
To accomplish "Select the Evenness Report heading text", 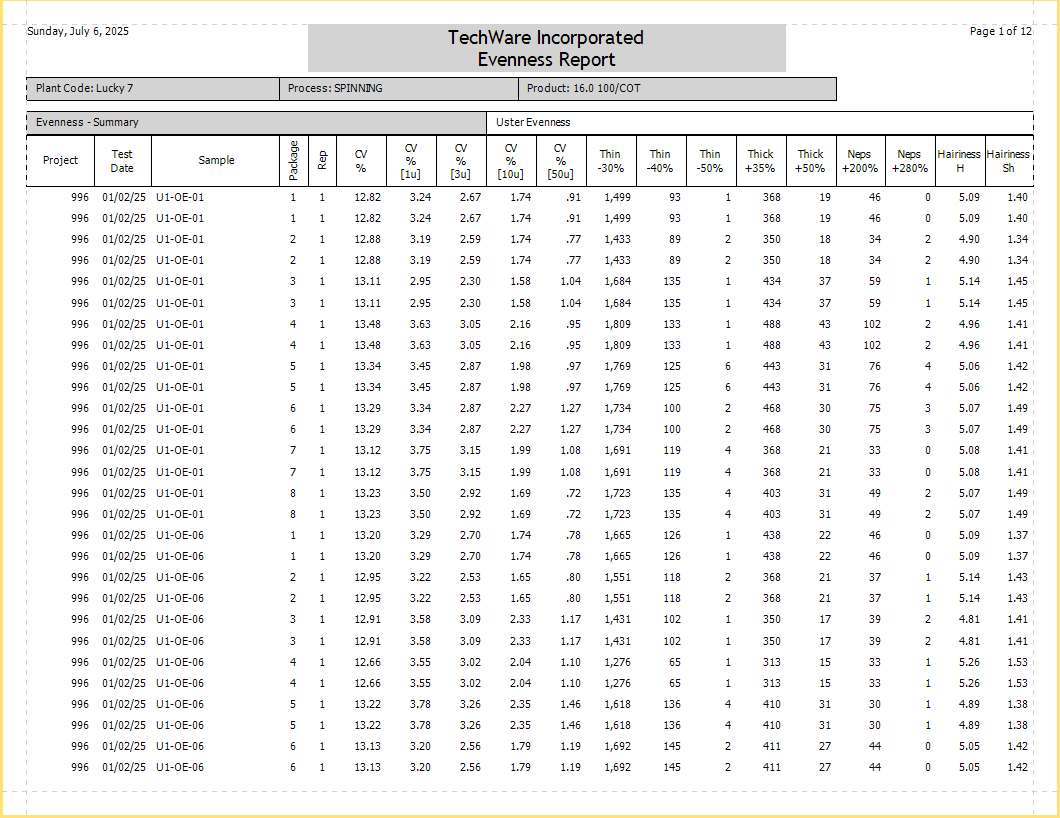I will tap(545, 60).
